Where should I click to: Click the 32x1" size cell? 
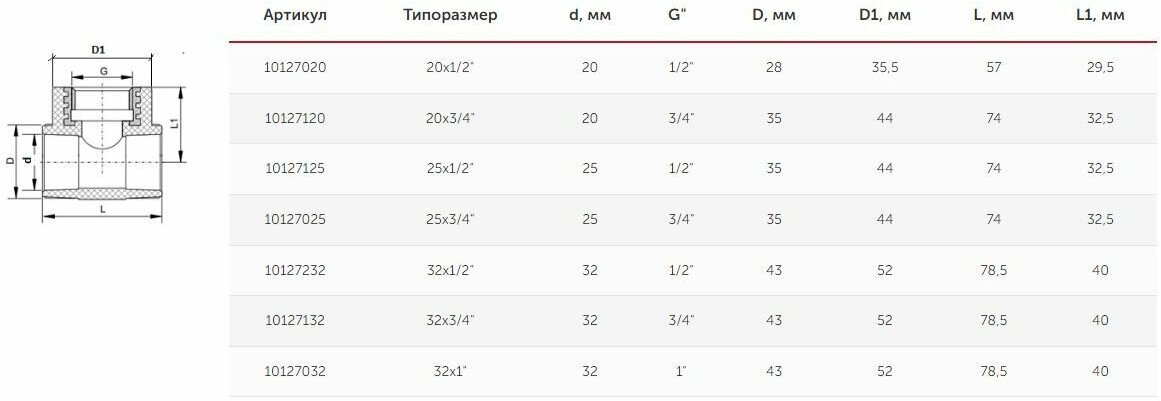point(450,371)
